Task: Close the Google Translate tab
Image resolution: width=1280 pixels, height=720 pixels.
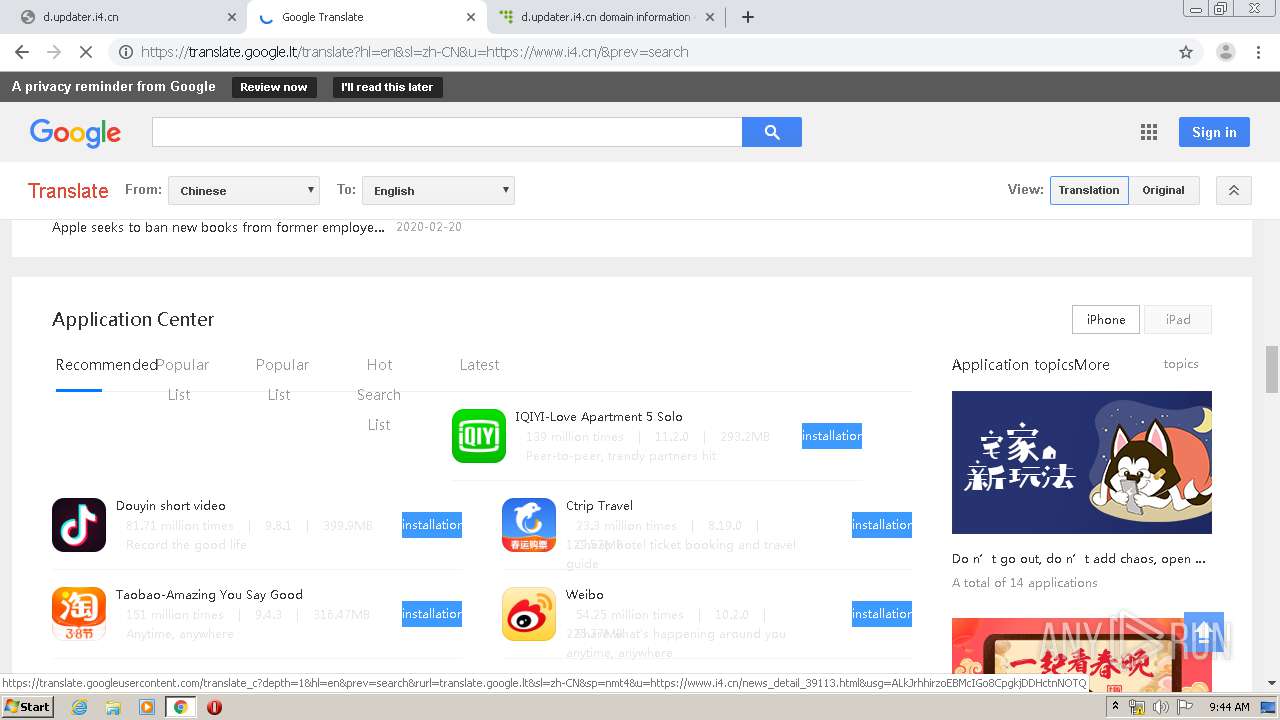Action: [x=470, y=17]
